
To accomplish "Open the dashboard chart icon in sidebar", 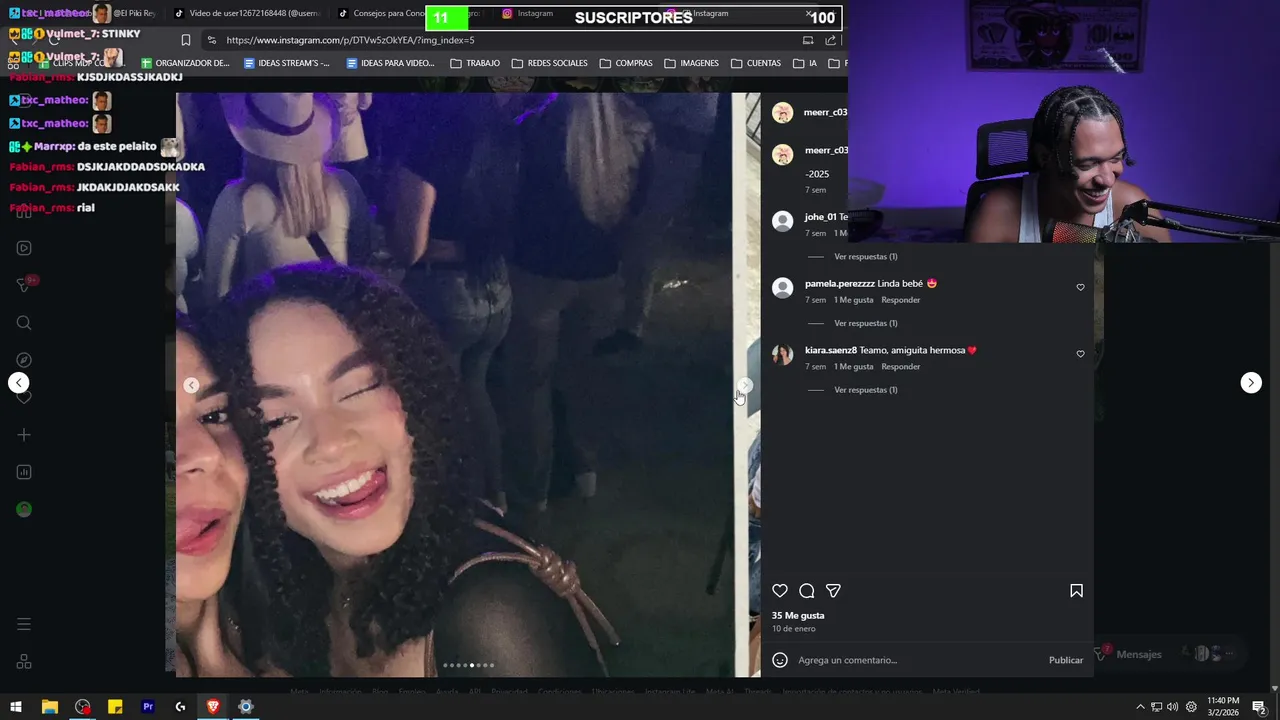I will coord(24,472).
